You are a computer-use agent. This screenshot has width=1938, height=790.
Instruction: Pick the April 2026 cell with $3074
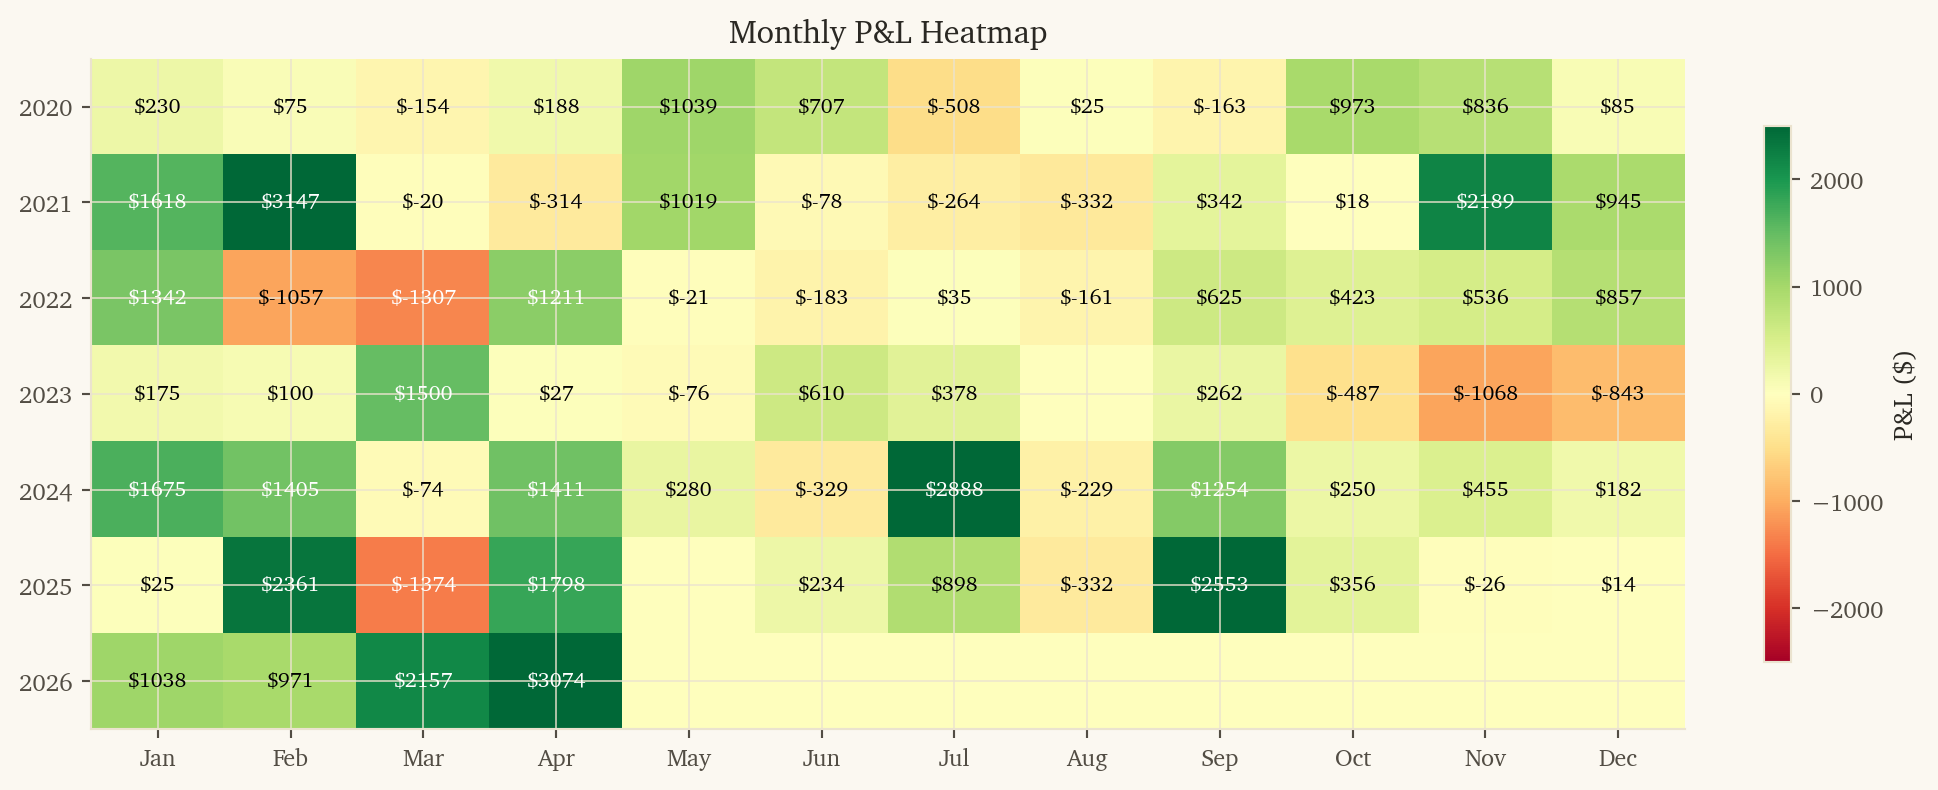555,681
